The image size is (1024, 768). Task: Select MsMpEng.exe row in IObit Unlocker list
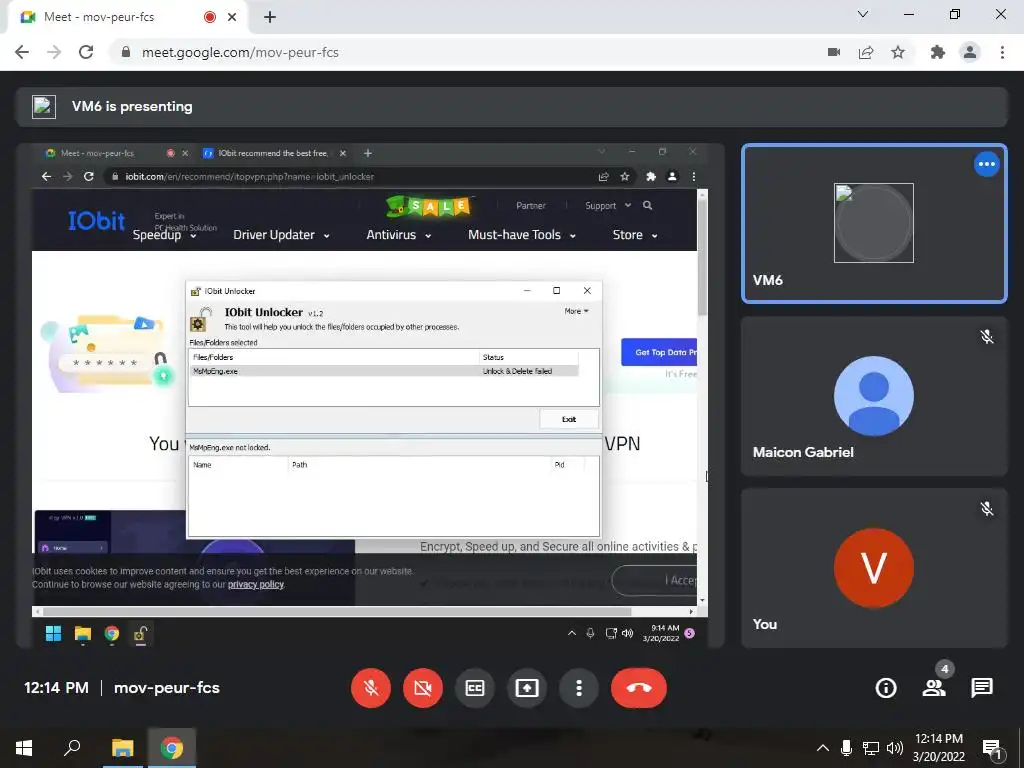385,371
